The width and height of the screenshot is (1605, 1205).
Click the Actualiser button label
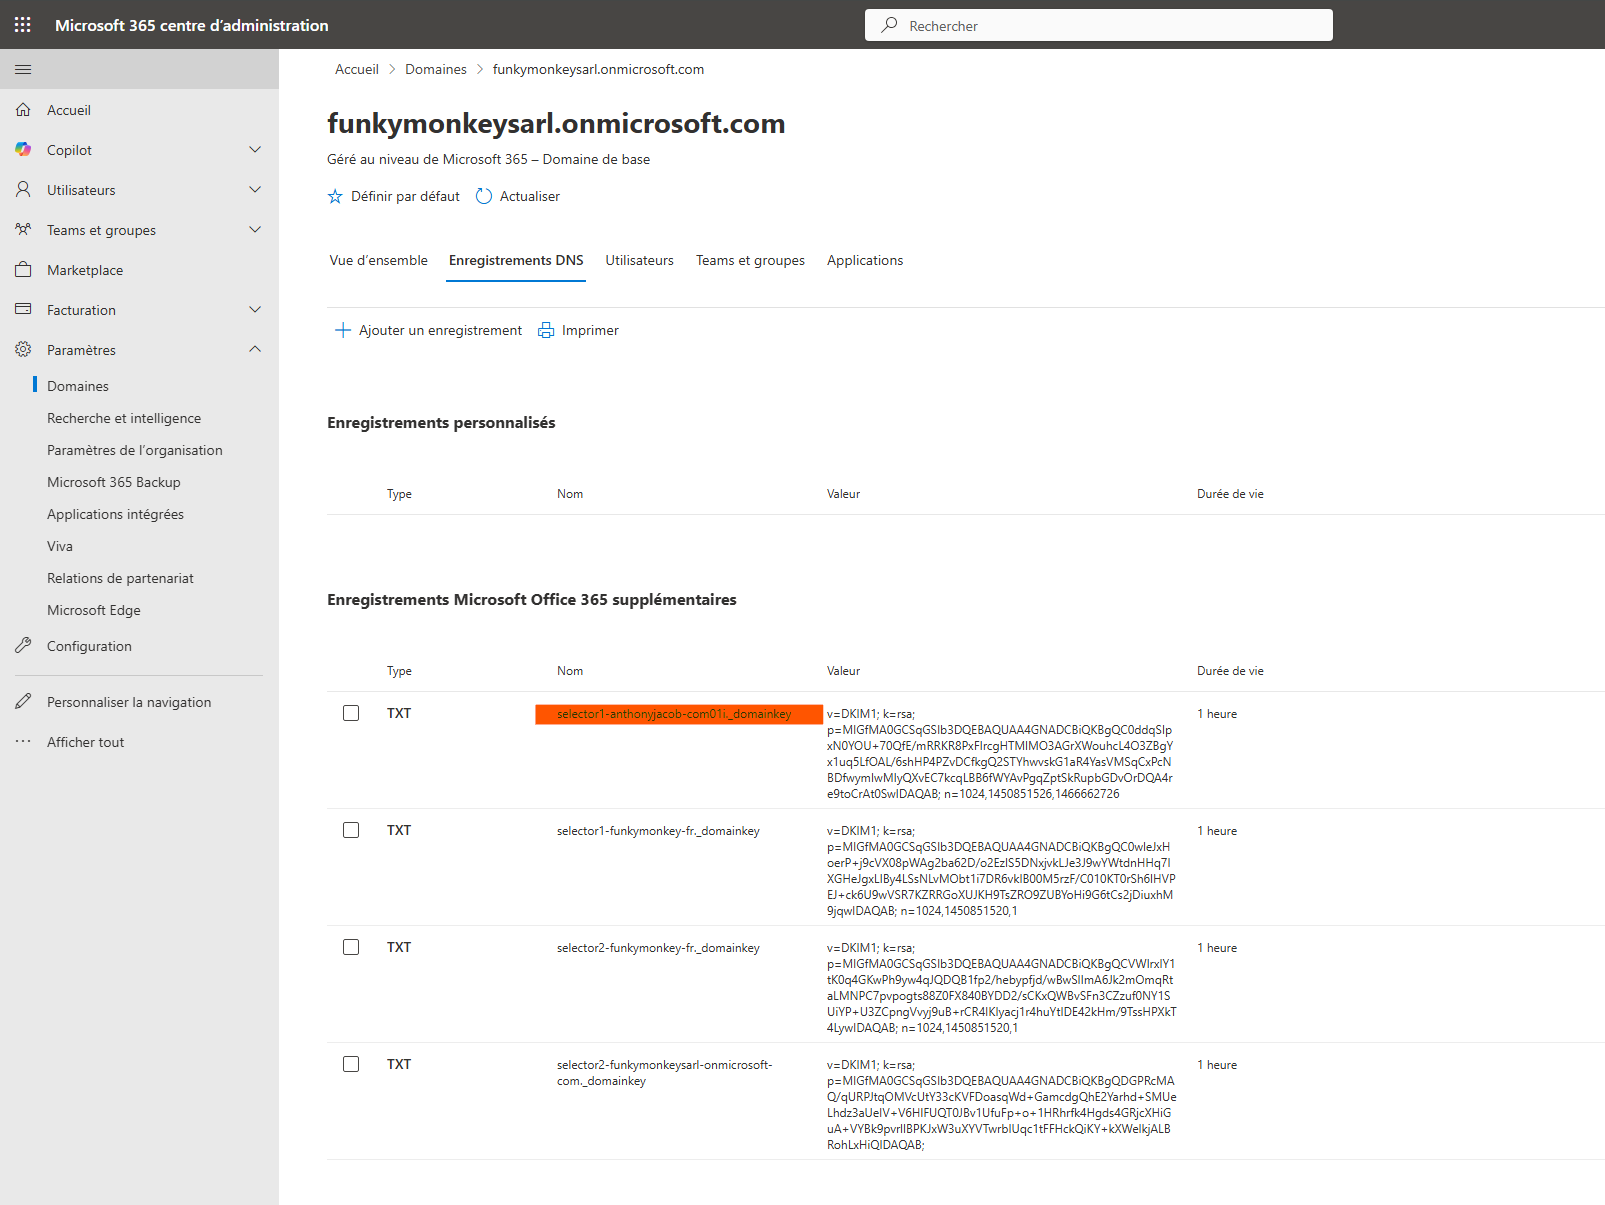tap(530, 196)
